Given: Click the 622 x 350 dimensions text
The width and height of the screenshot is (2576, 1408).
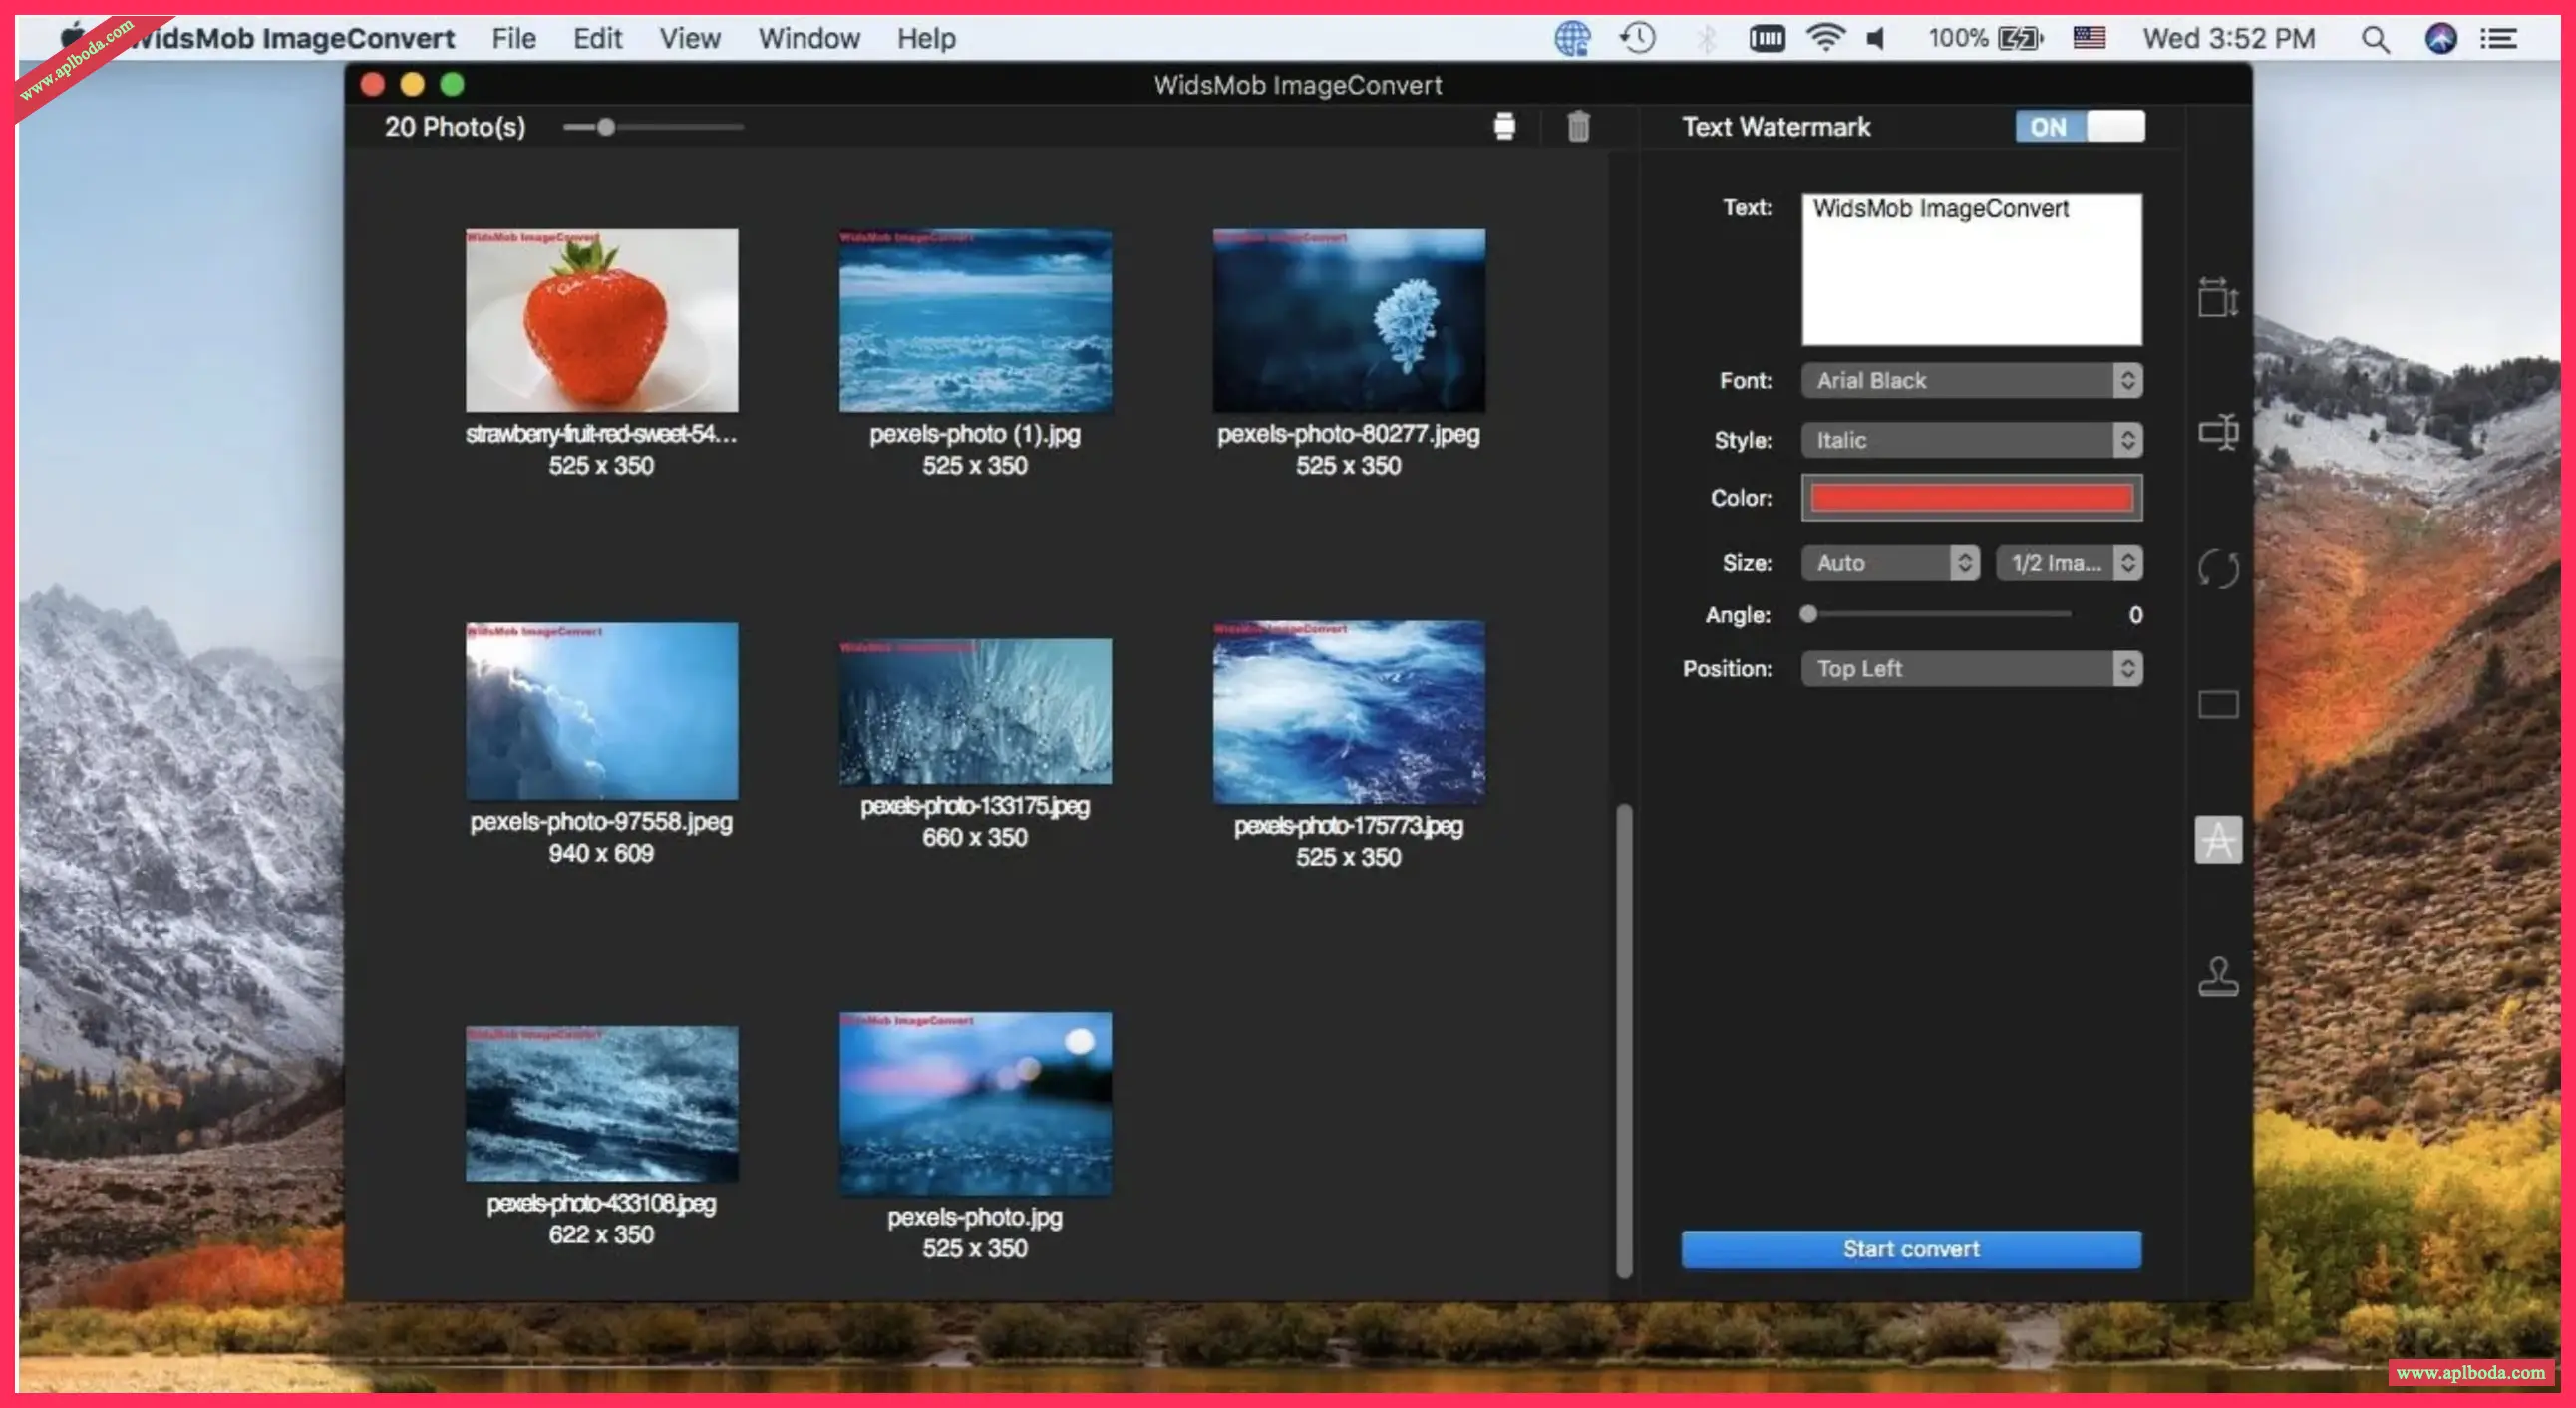Looking at the screenshot, I should tap(600, 1234).
